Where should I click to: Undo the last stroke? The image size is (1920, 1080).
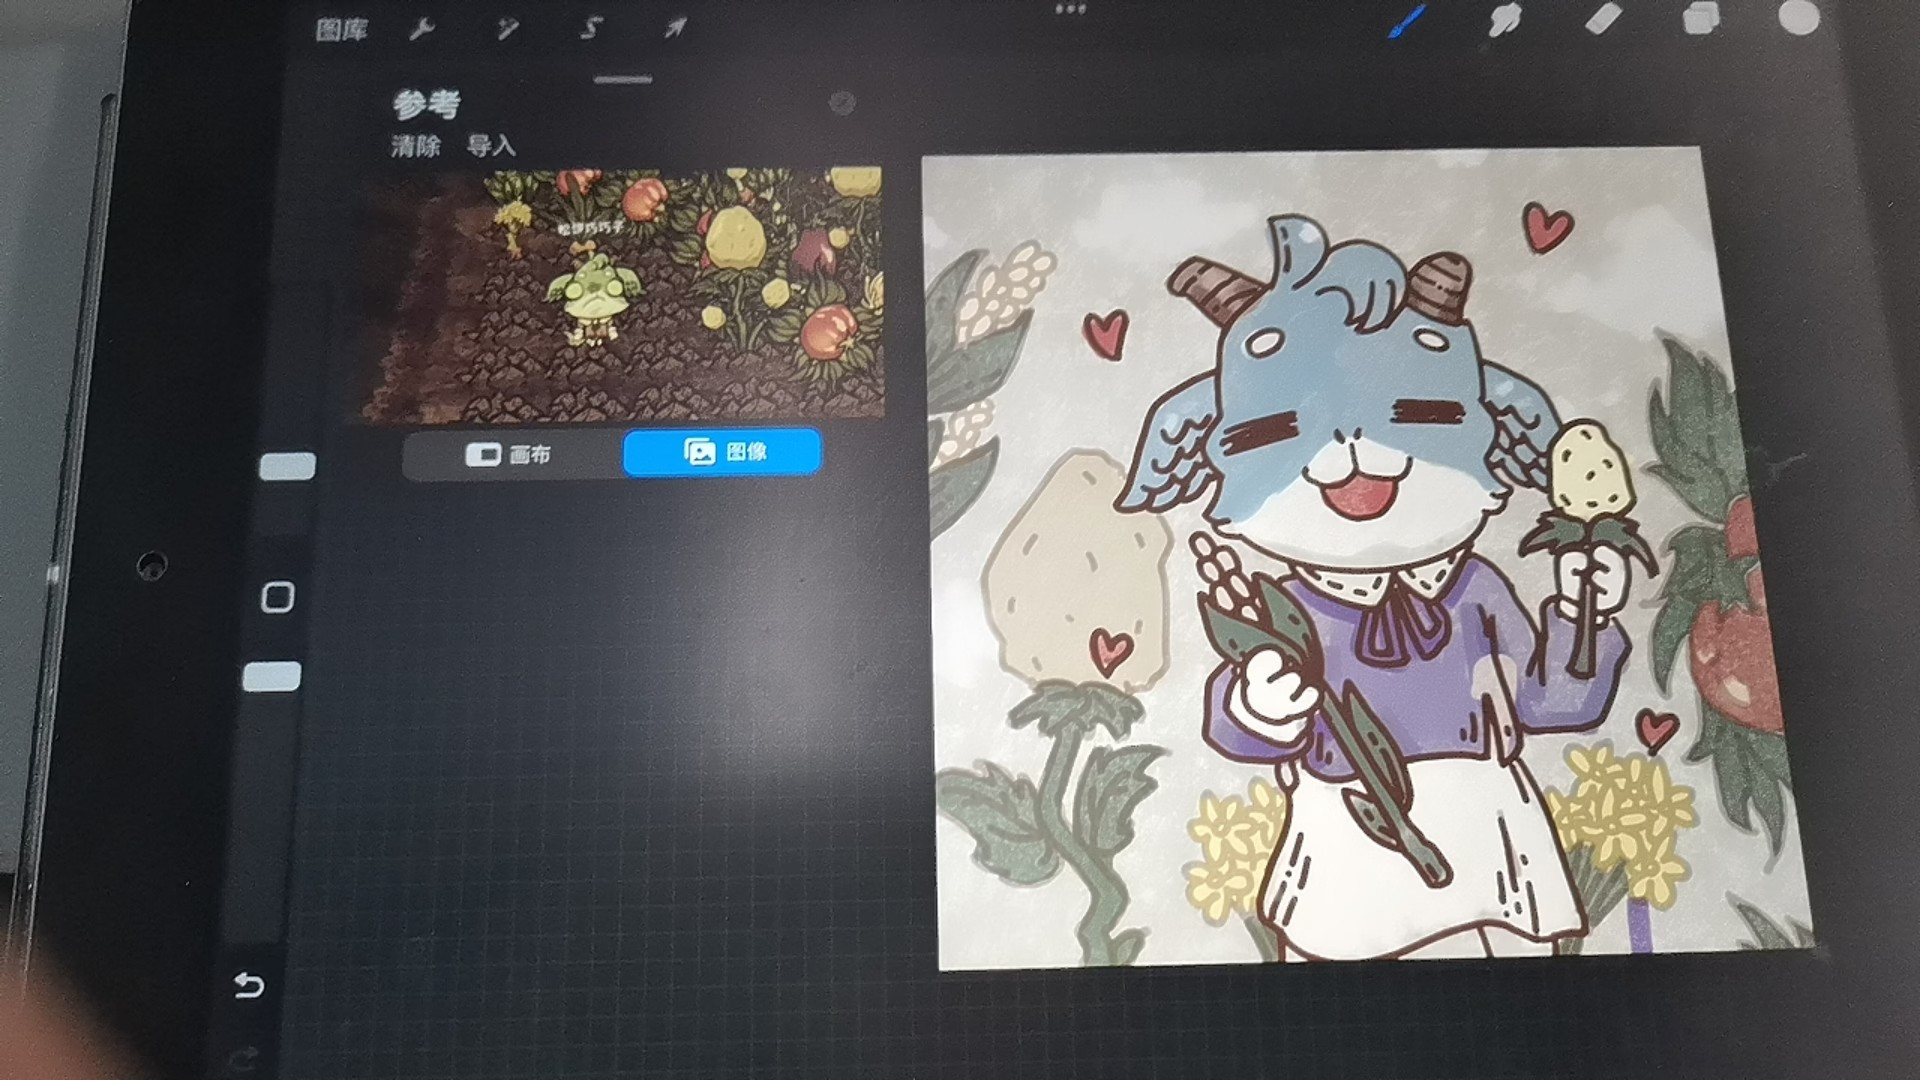click(x=248, y=986)
